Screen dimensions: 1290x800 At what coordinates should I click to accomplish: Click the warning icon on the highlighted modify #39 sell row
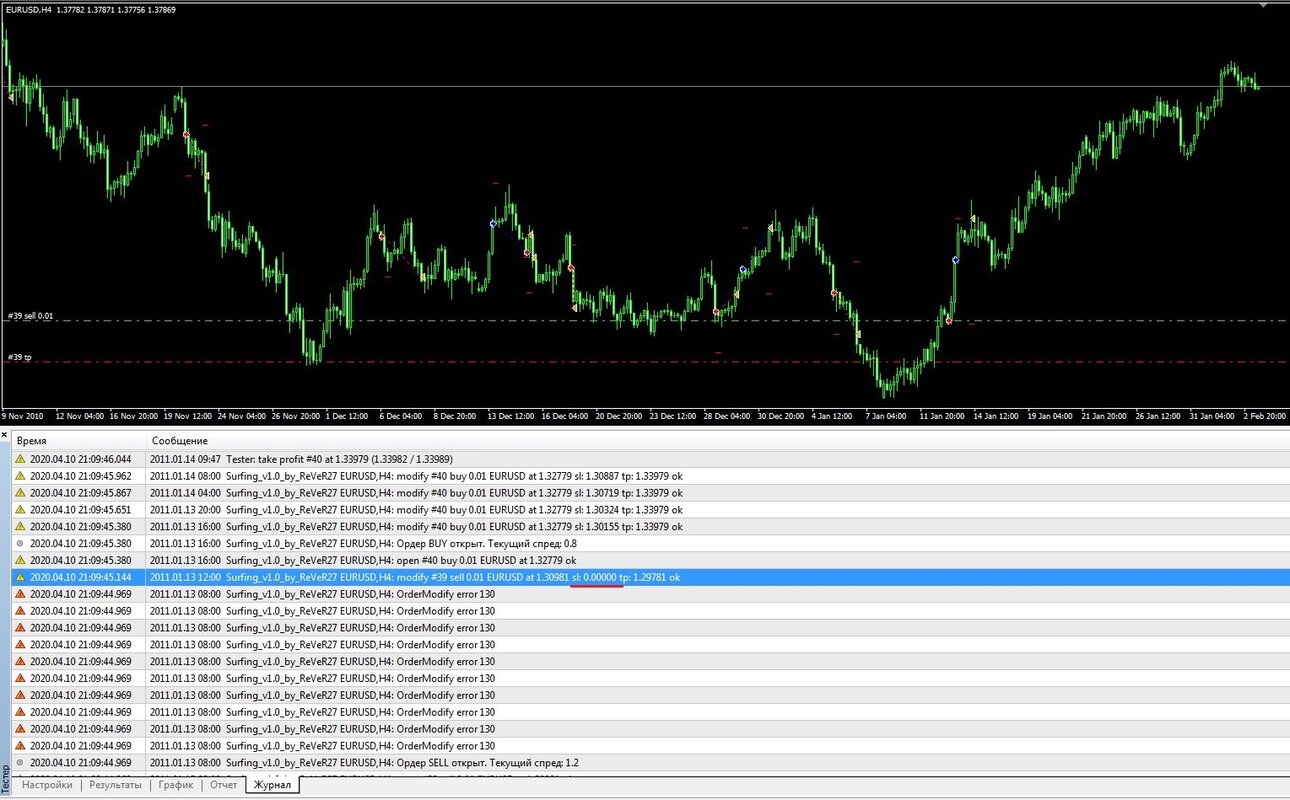(x=20, y=577)
